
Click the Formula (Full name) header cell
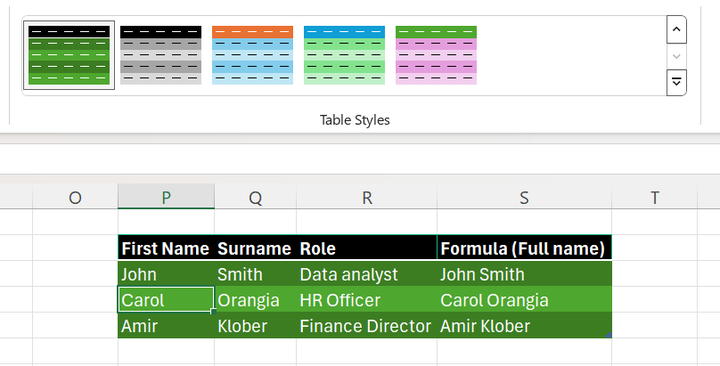click(x=524, y=248)
